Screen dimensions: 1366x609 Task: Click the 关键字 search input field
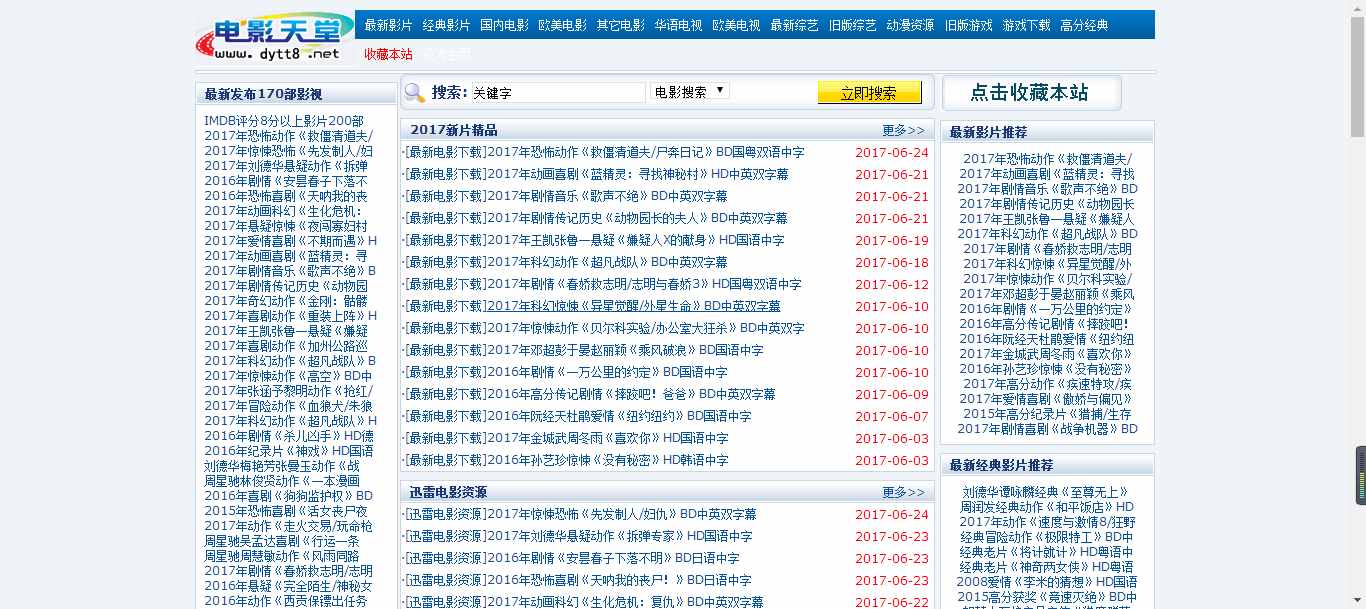[x=557, y=93]
